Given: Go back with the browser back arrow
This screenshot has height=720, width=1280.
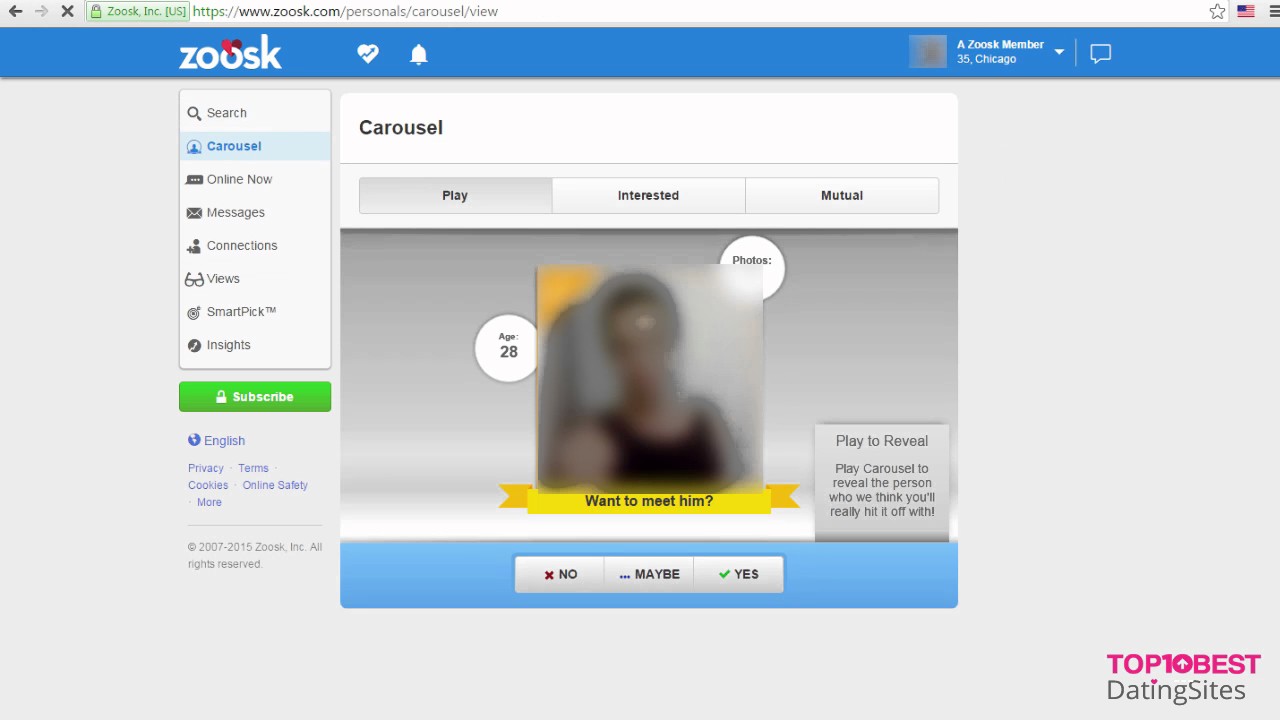Looking at the screenshot, I should click(15, 11).
